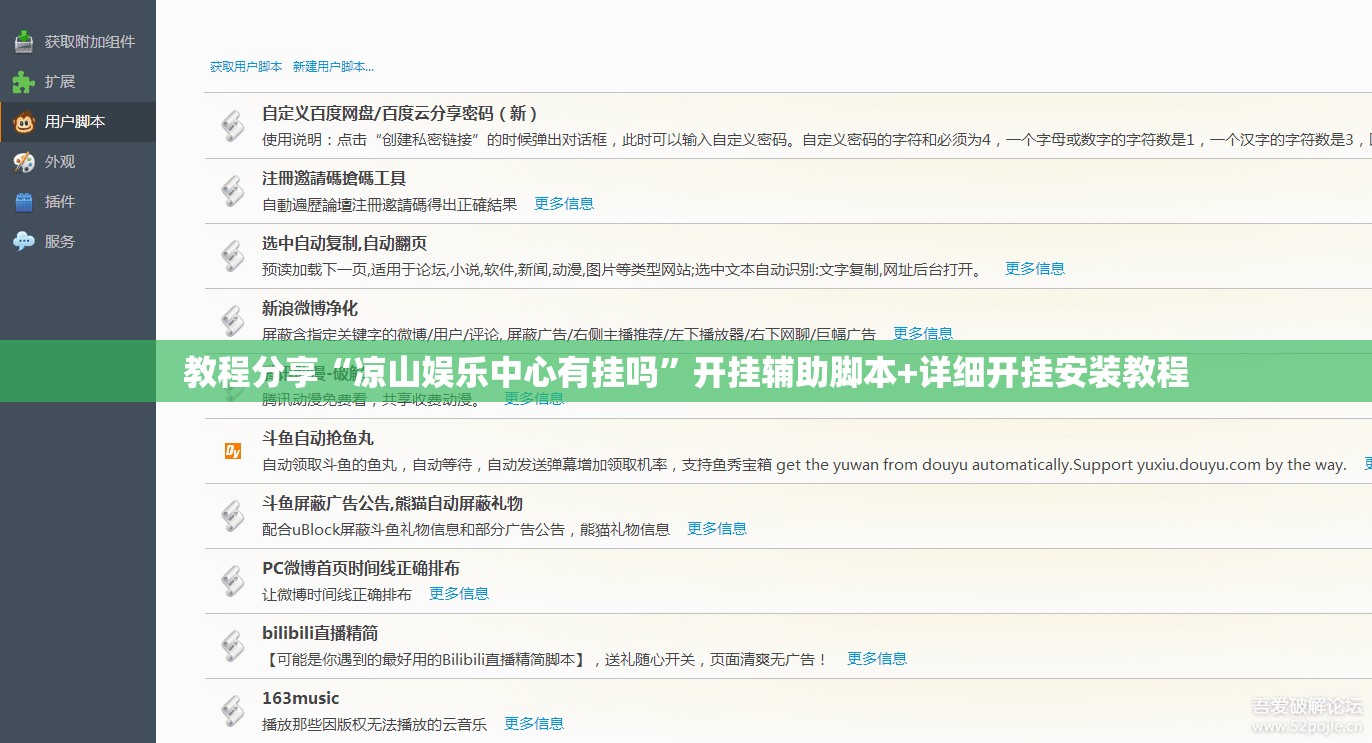Viewport: 1372px width, 743px height.
Task: Select the title 注冊邀請碼搶碼工具
Action: tap(334, 179)
